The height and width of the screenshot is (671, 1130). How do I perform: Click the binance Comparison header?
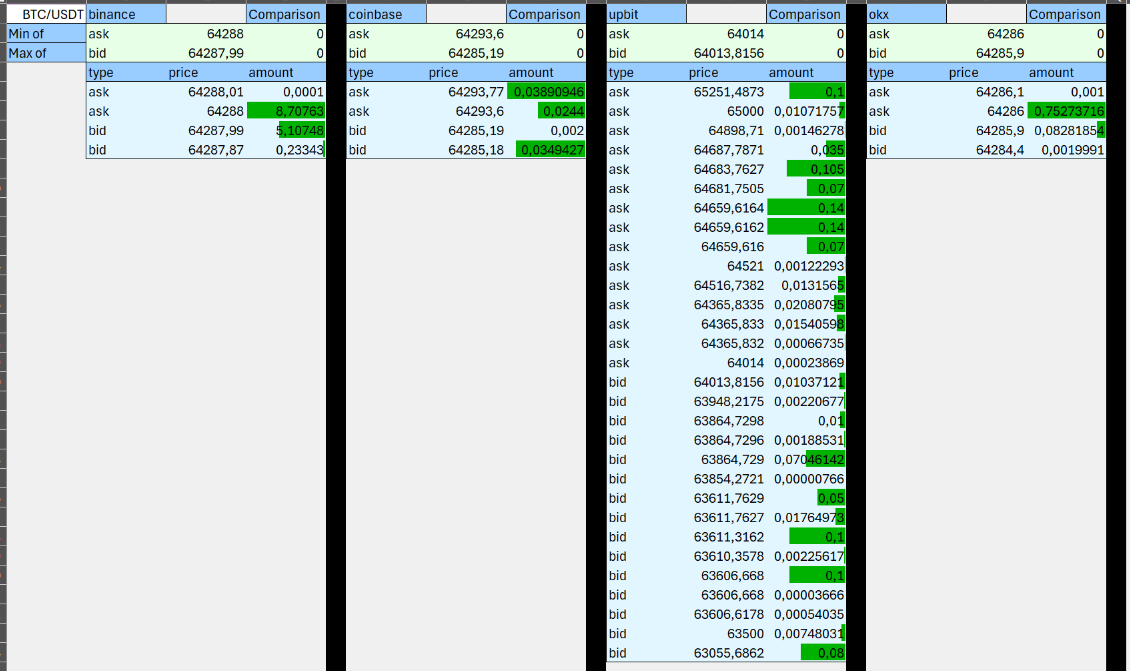285,14
